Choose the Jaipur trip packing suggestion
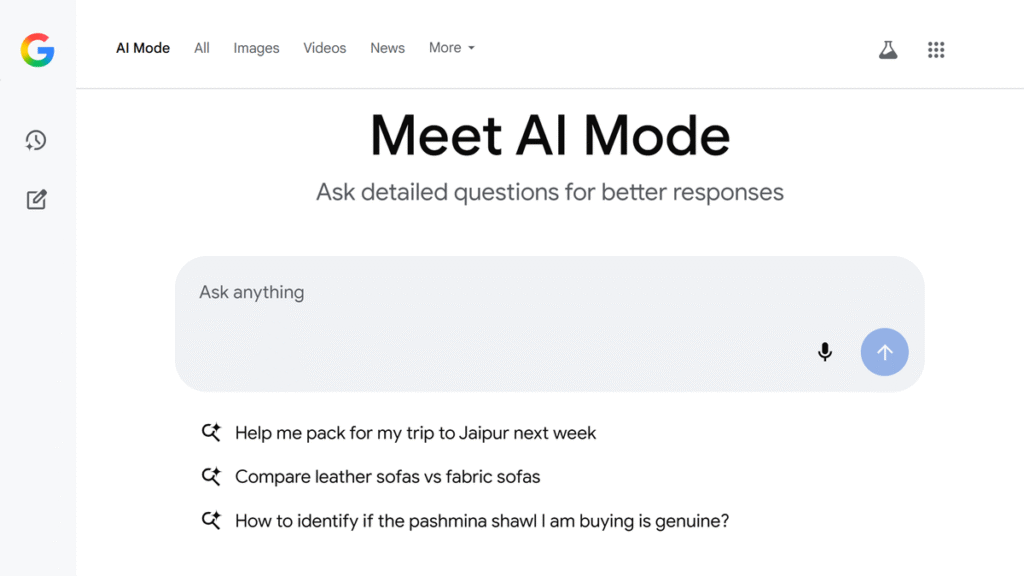1024x576 pixels. 415,433
